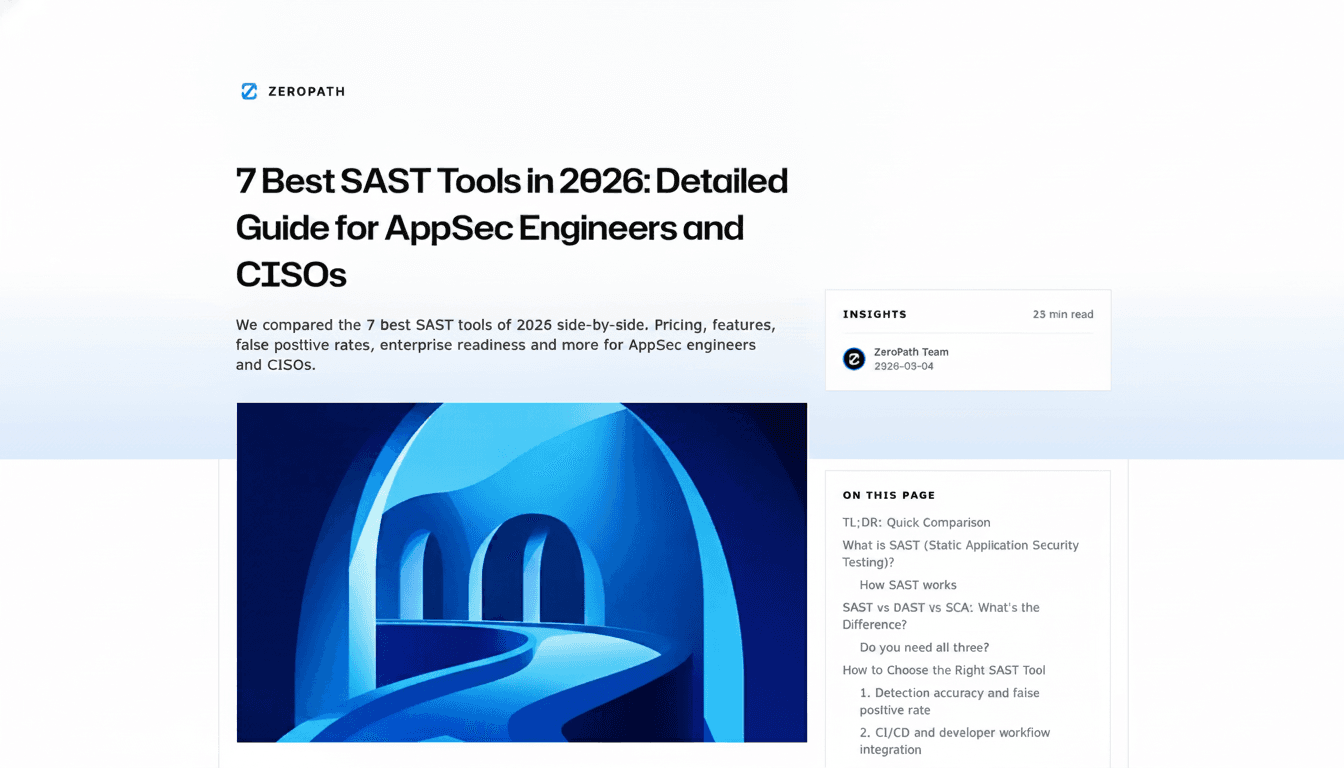Click the ZeroPath Team author avatar
Screen dimensions: 1344x768
point(854,359)
